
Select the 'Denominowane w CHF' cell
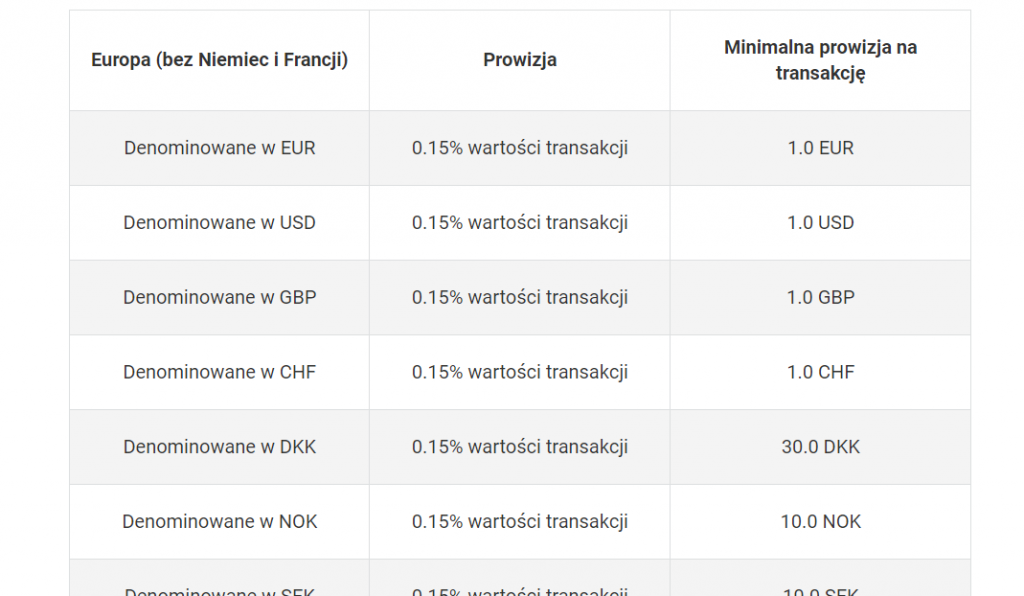pos(219,372)
